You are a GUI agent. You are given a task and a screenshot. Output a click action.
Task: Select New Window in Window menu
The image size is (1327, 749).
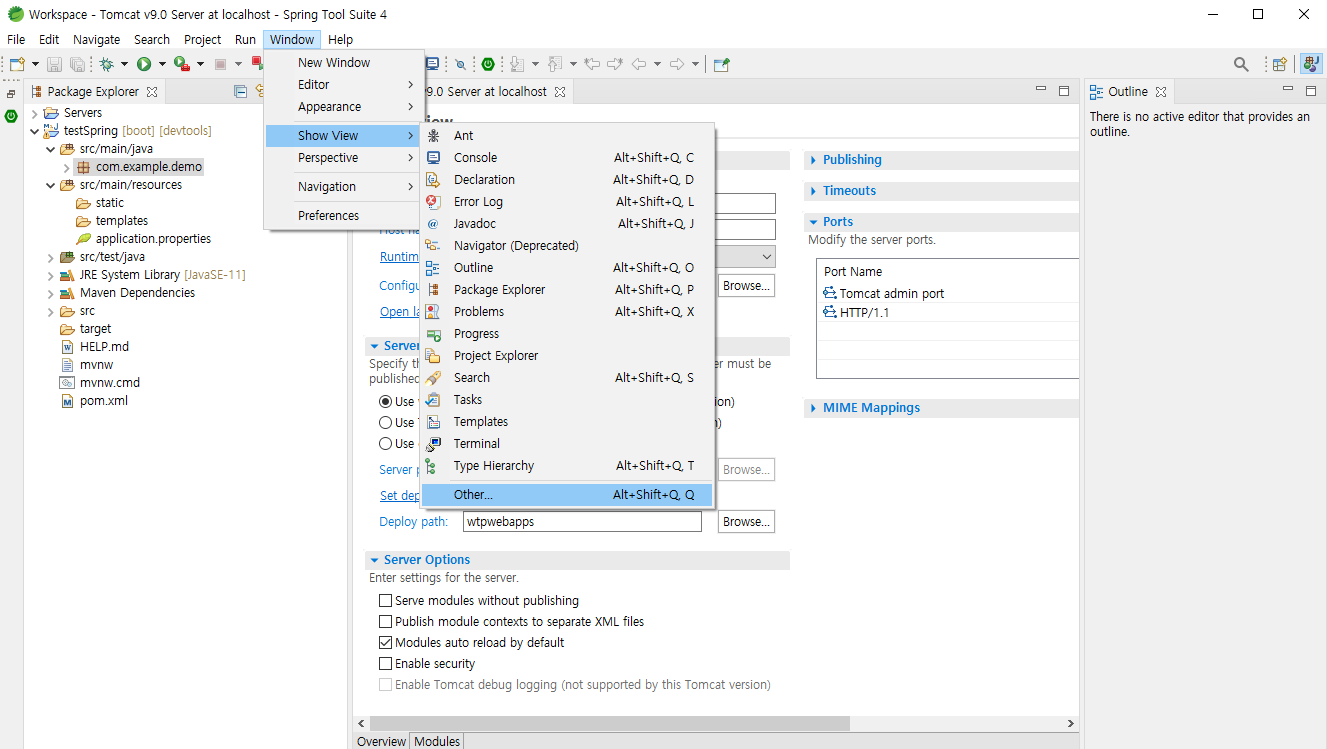click(344, 62)
